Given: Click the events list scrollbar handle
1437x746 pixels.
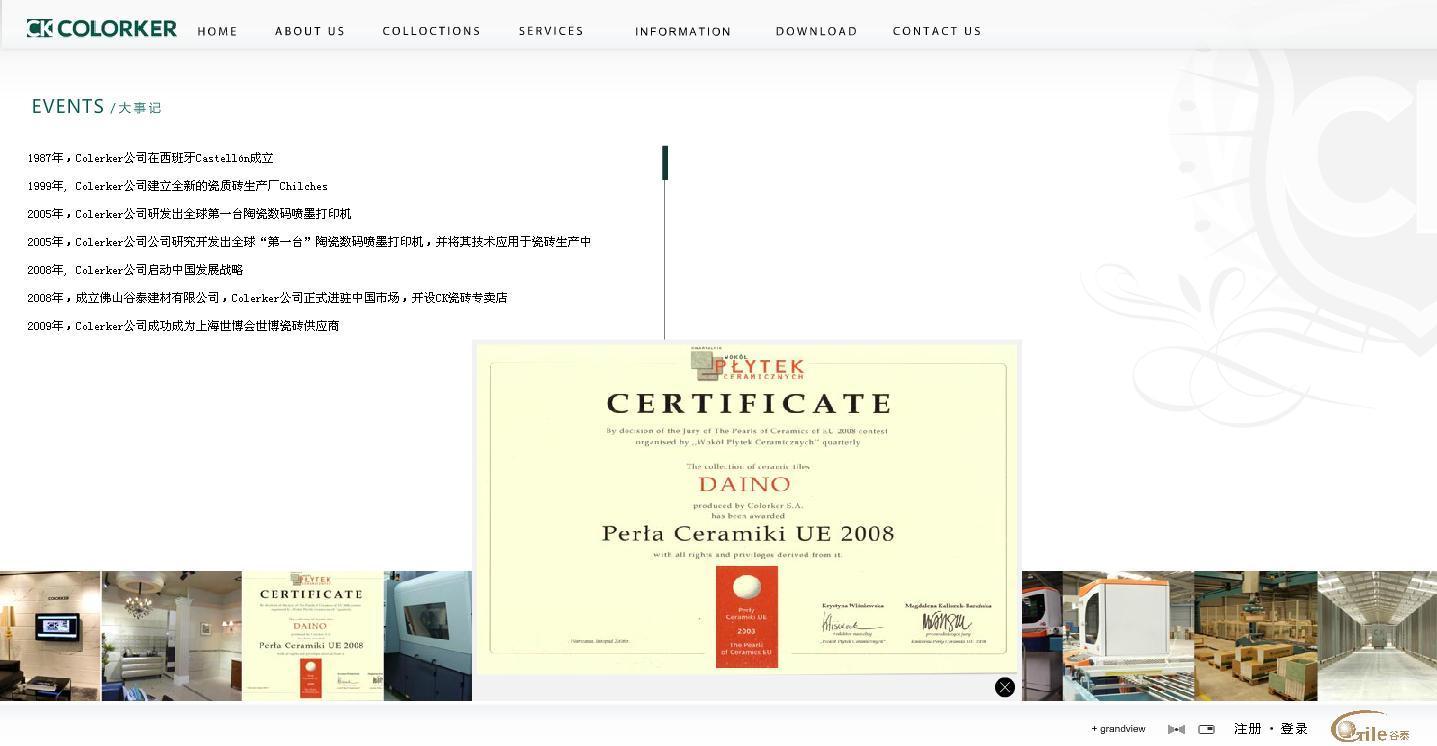Looking at the screenshot, I should (x=665, y=163).
